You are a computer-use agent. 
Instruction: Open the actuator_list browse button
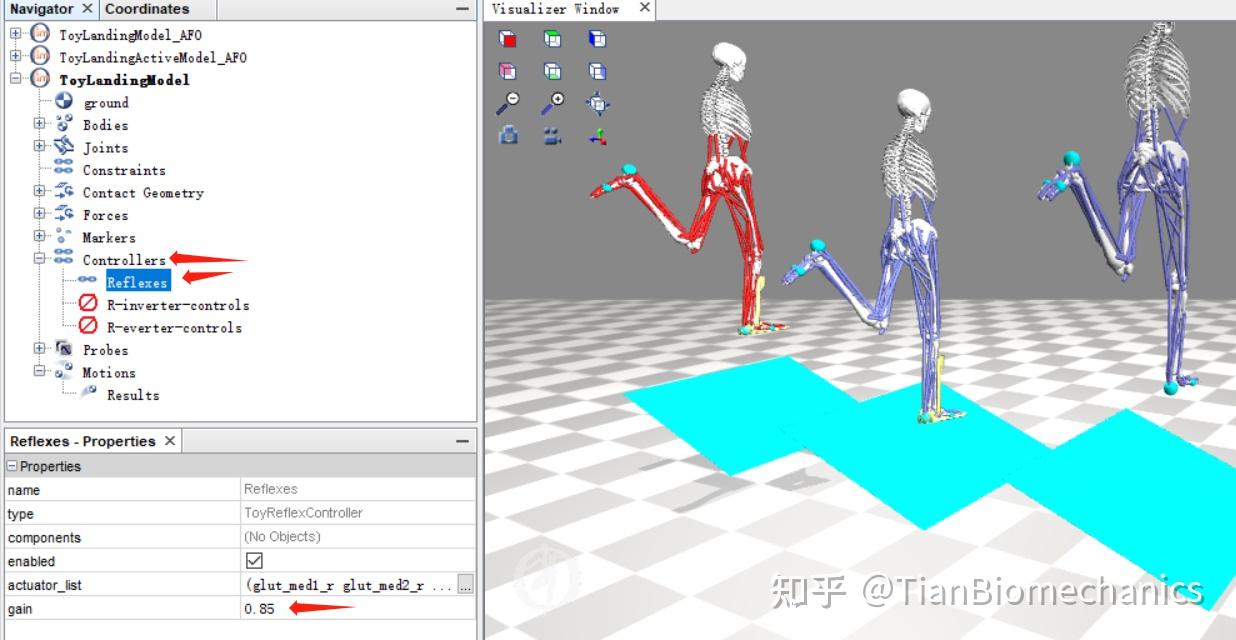[x=465, y=585]
